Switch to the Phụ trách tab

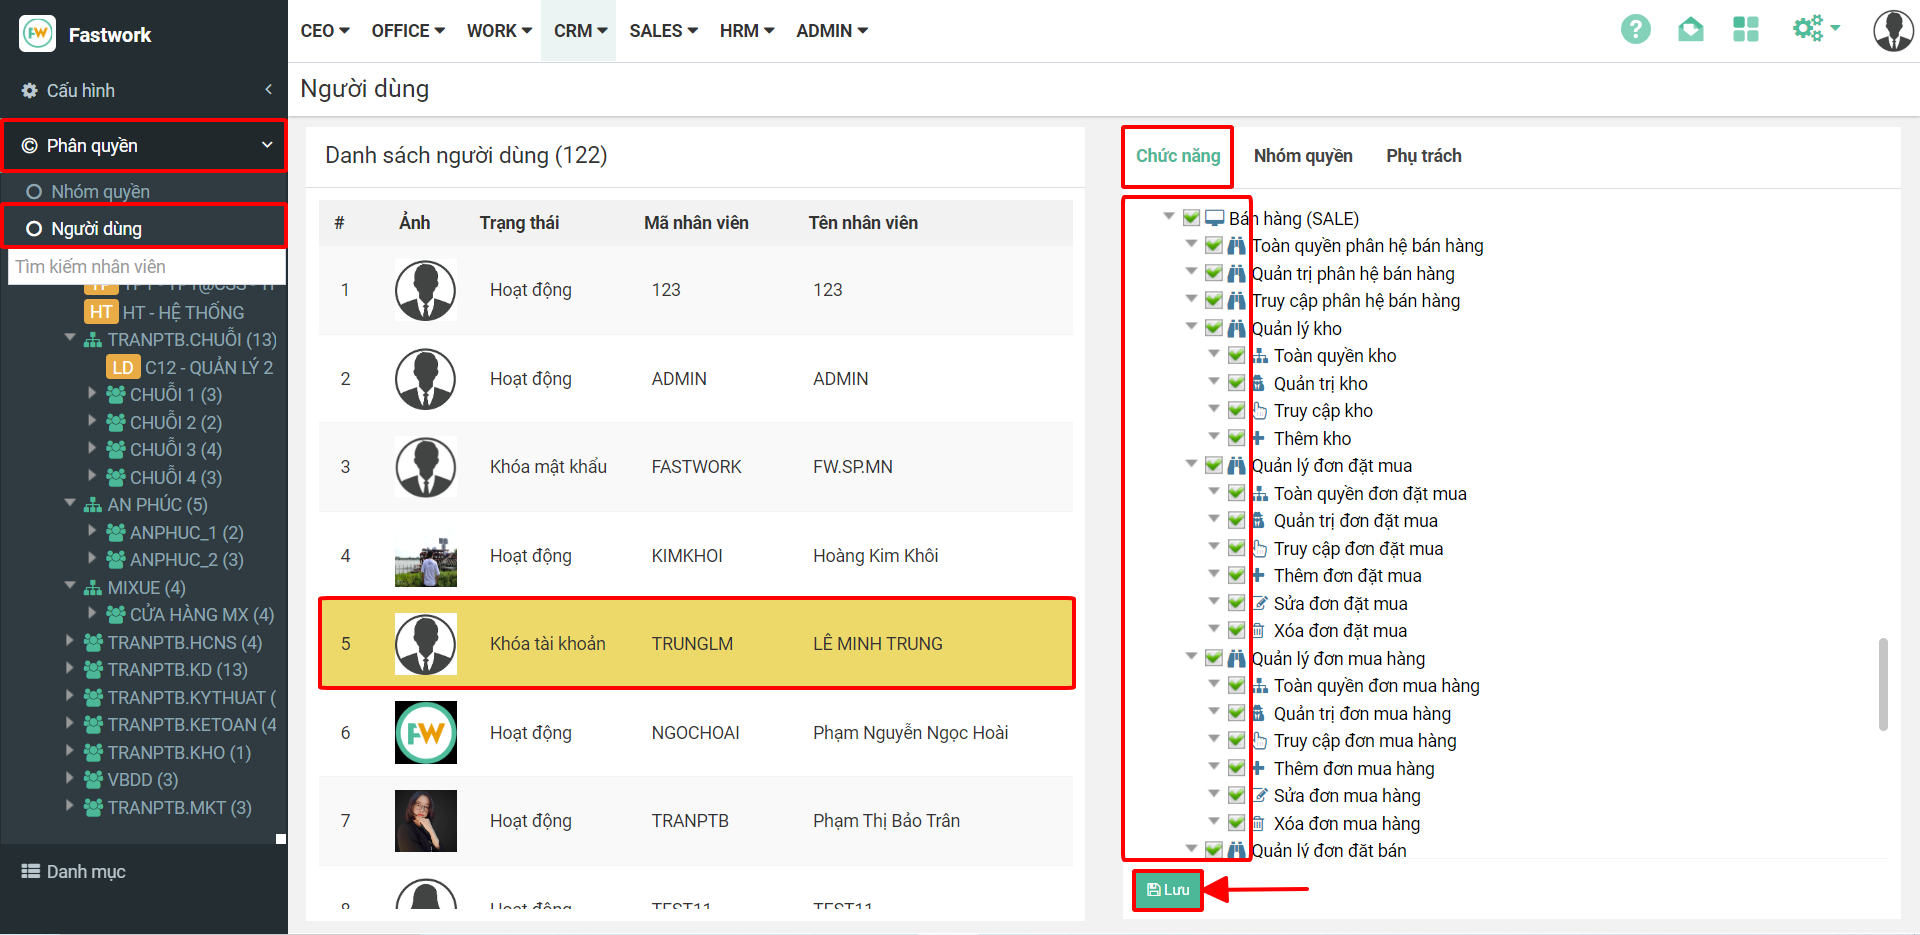(1423, 156)
